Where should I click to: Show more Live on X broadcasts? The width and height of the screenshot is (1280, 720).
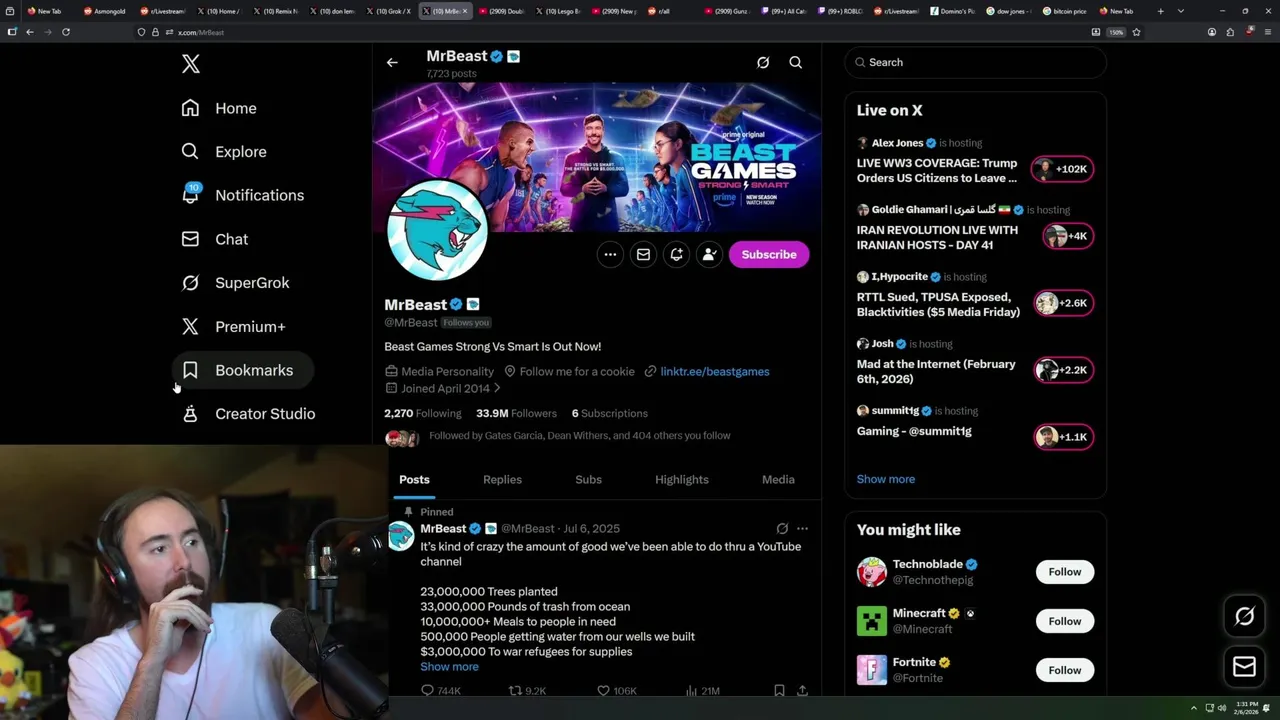[885, 479]
